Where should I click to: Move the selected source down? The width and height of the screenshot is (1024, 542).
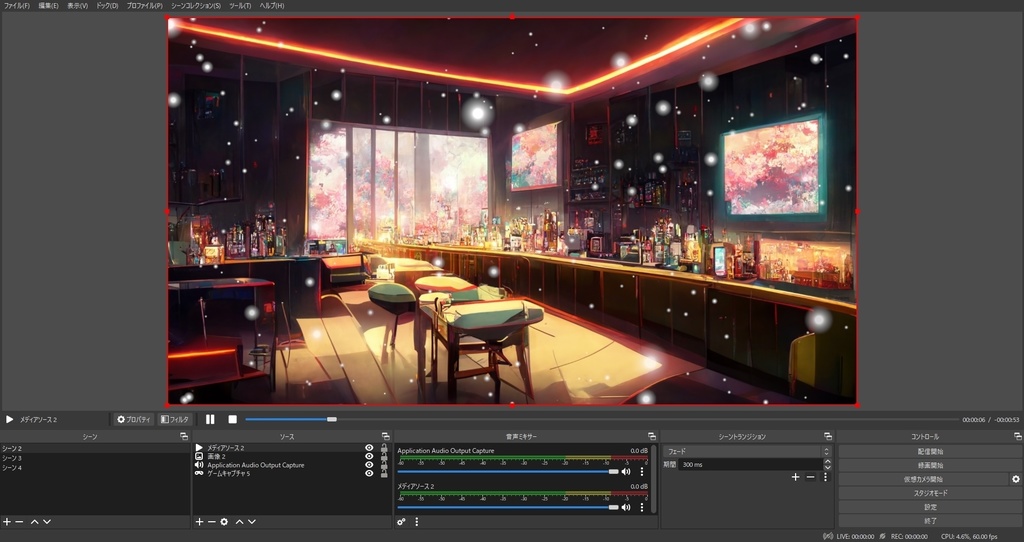251,522
